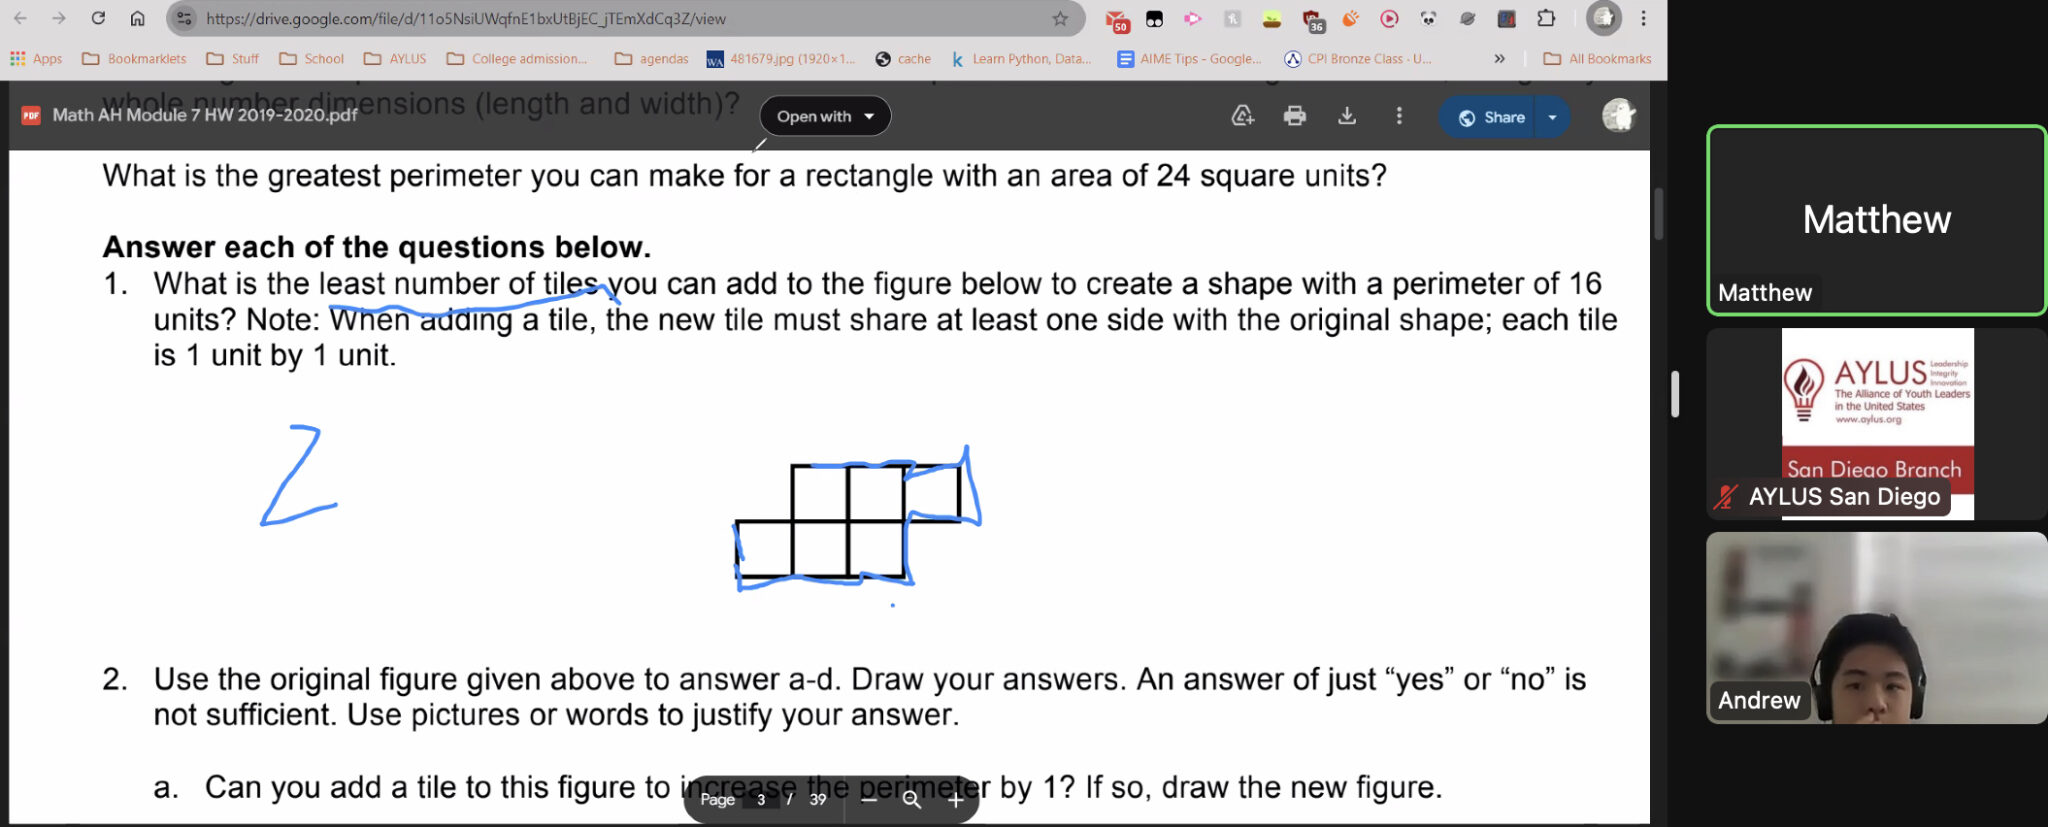Open the shield extension with 36 badge

coord(1313,19)
